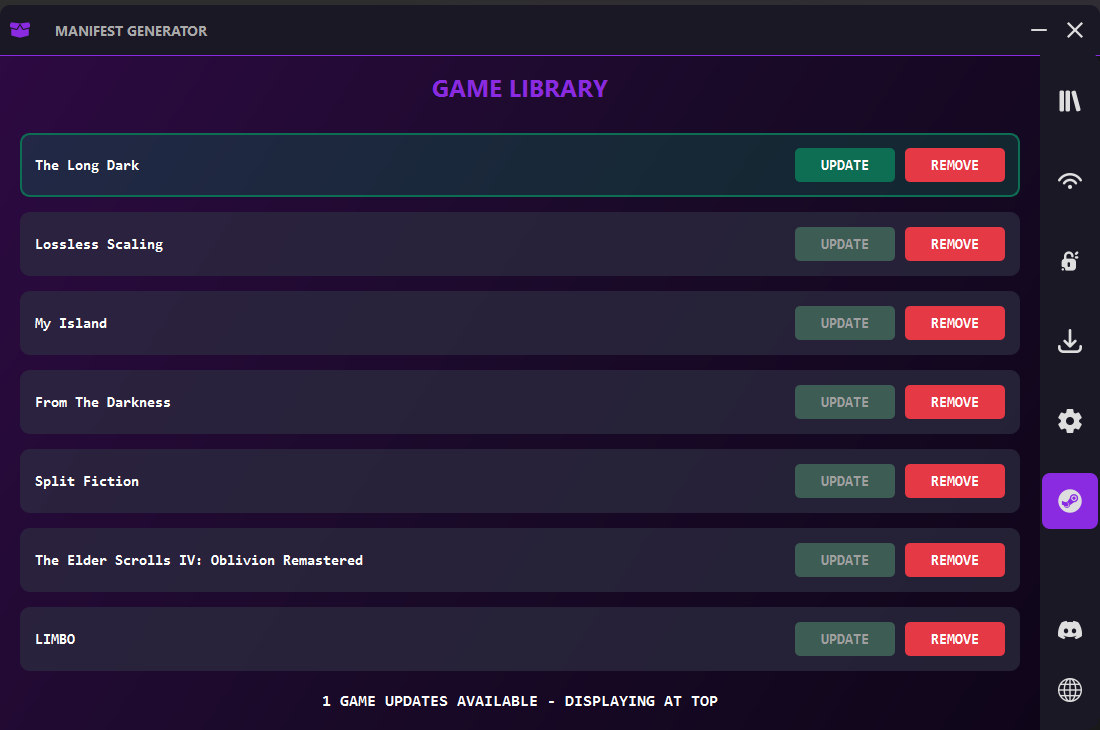Click the purple Manifest Generator logo
The height and width of the screenshot is (730, 1100).
pos(20,30)
